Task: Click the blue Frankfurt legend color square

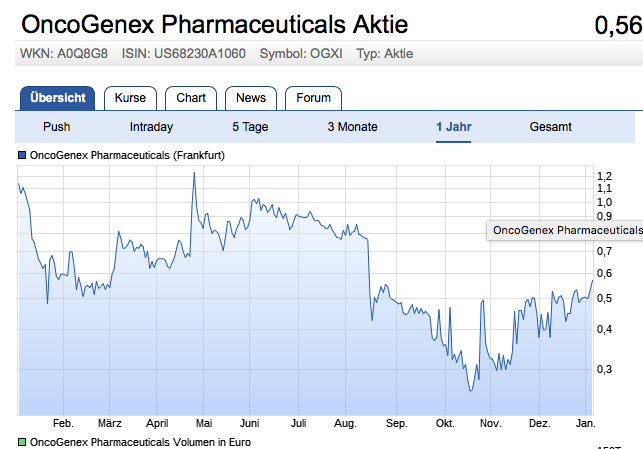Action: (21, 156)
